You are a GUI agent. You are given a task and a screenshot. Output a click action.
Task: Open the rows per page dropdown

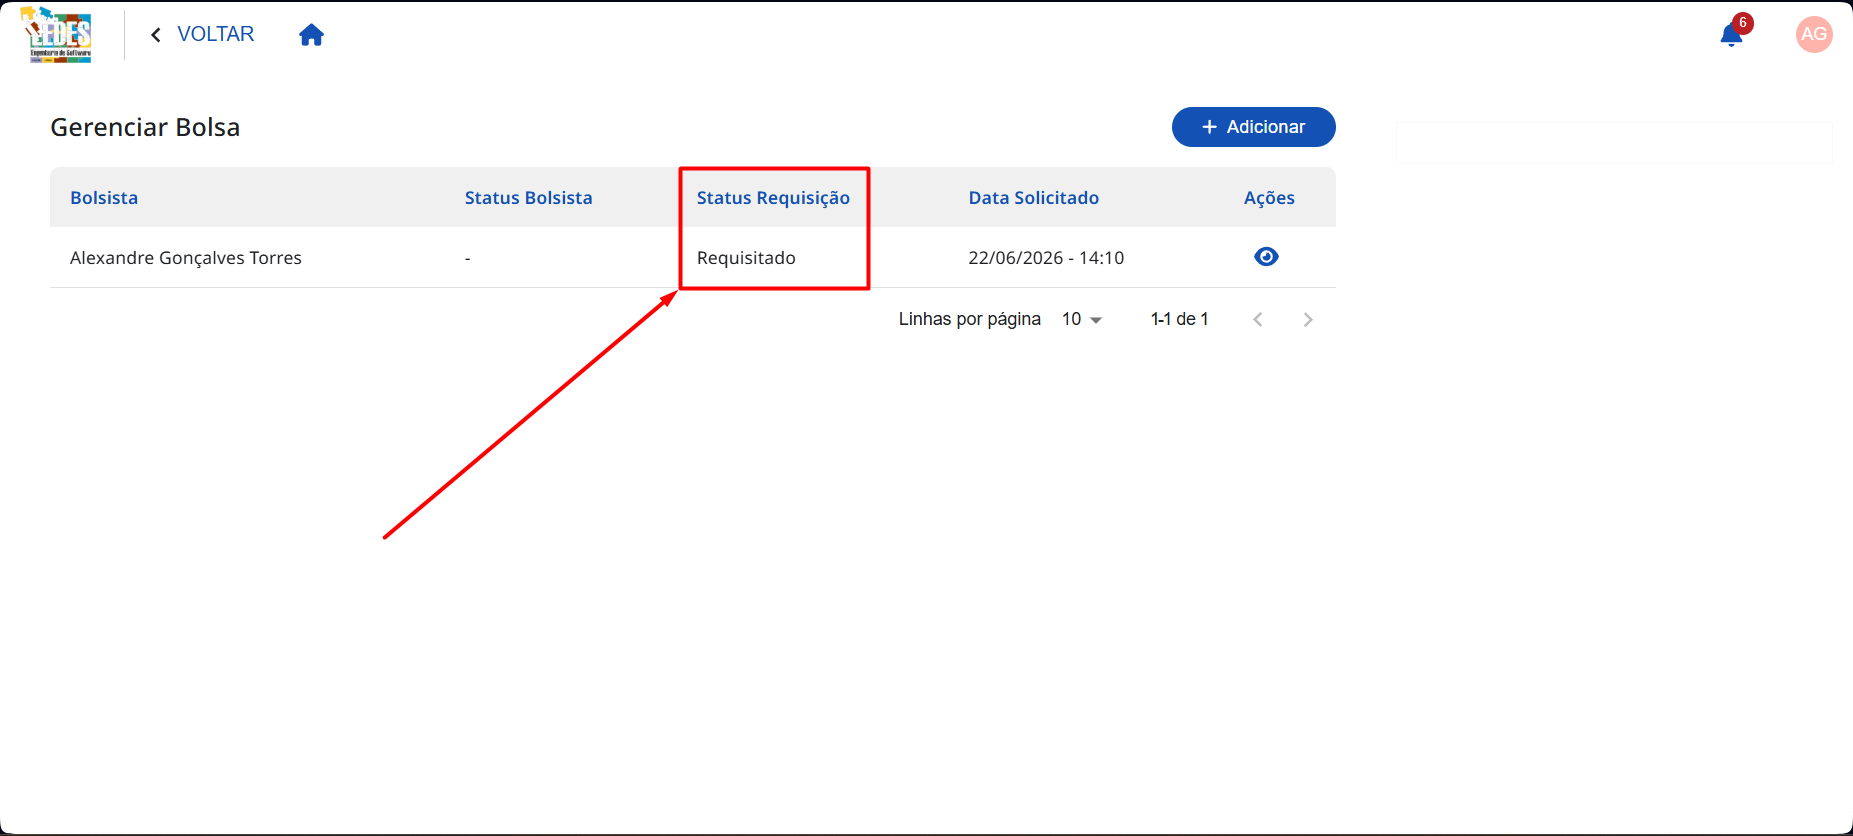point(1082,319)
